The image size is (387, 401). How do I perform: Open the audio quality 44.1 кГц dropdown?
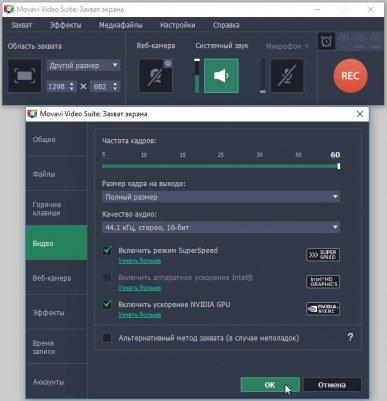pos(221,228)
